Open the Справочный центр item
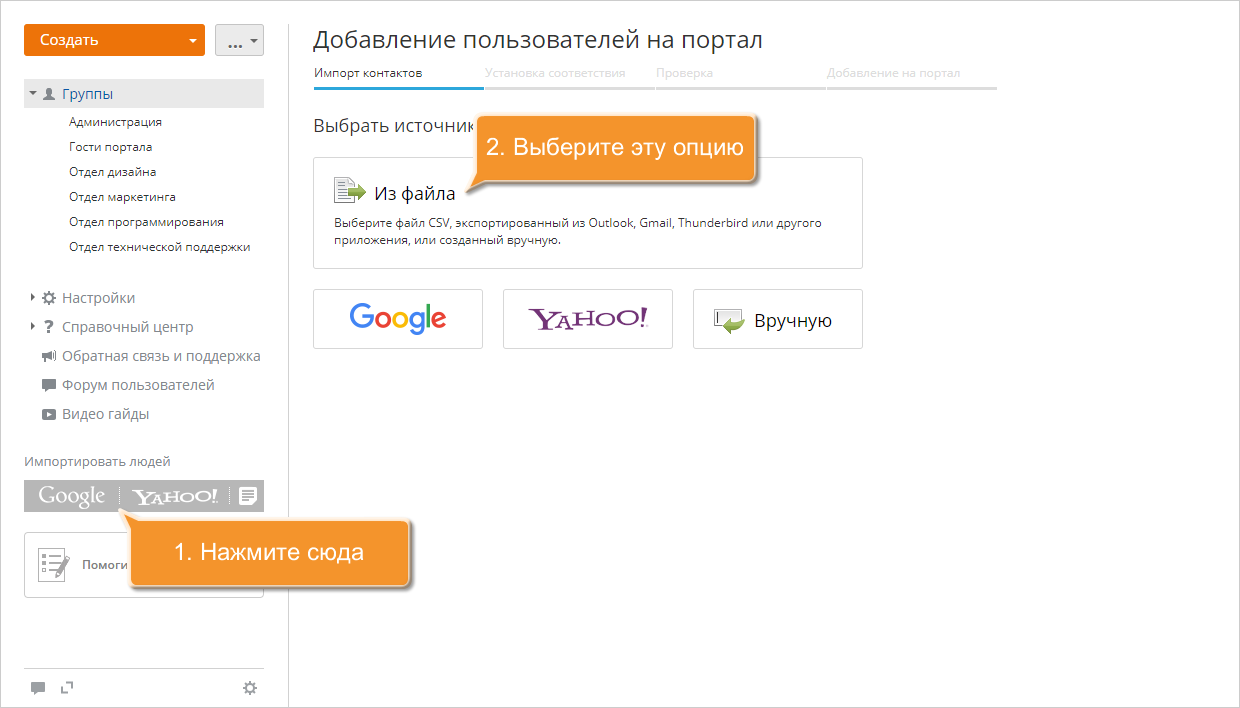This screenshot has width=1240, height=708. [128, 327]
